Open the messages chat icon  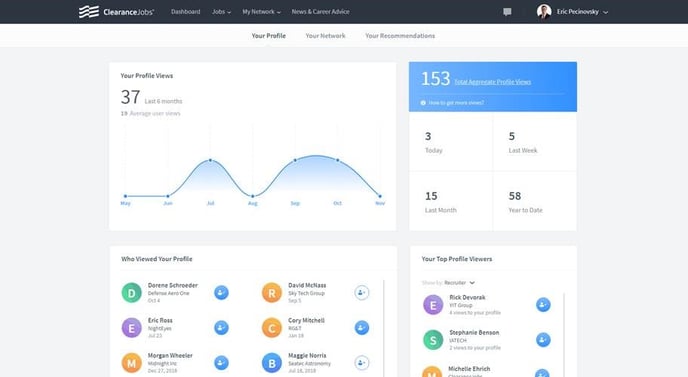point(507,12)
